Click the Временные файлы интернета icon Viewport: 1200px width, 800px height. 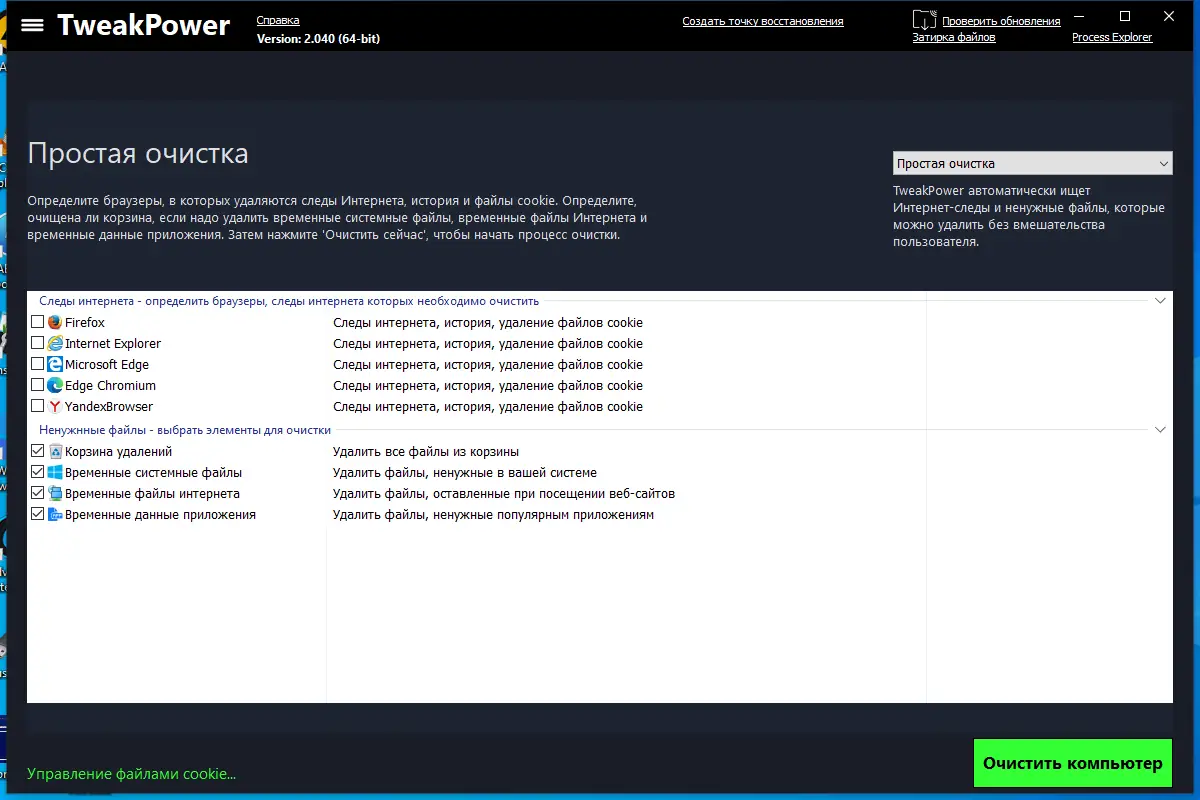coord(55,494)
